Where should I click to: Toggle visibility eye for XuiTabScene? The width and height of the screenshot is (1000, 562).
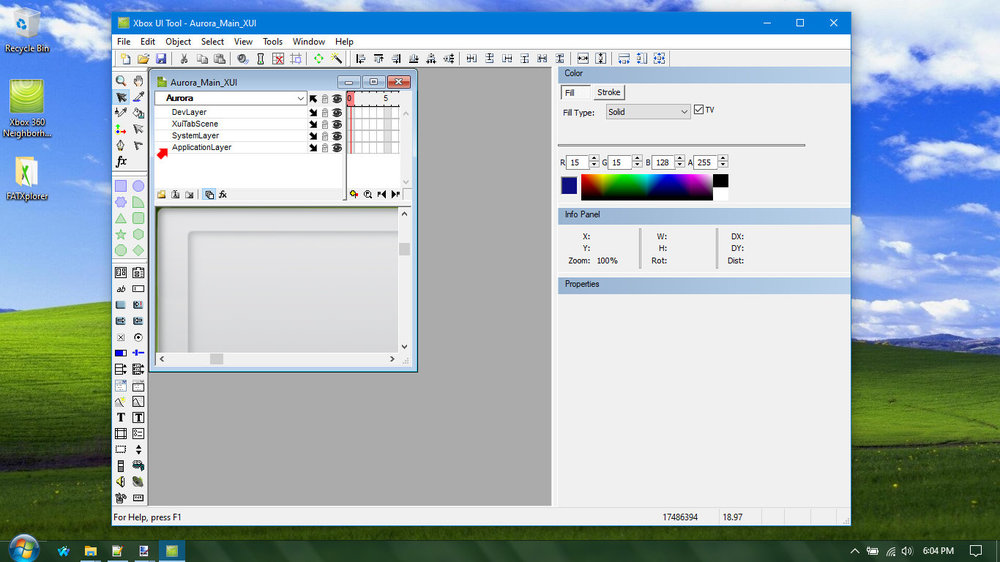(x=337, y=124)
